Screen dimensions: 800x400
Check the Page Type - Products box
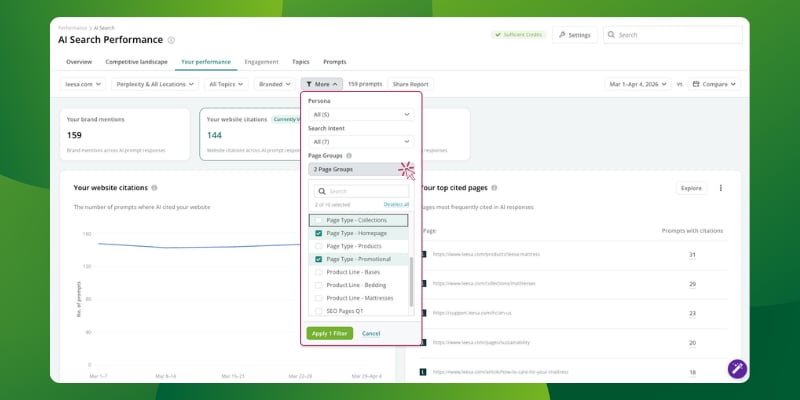(319, 246)
